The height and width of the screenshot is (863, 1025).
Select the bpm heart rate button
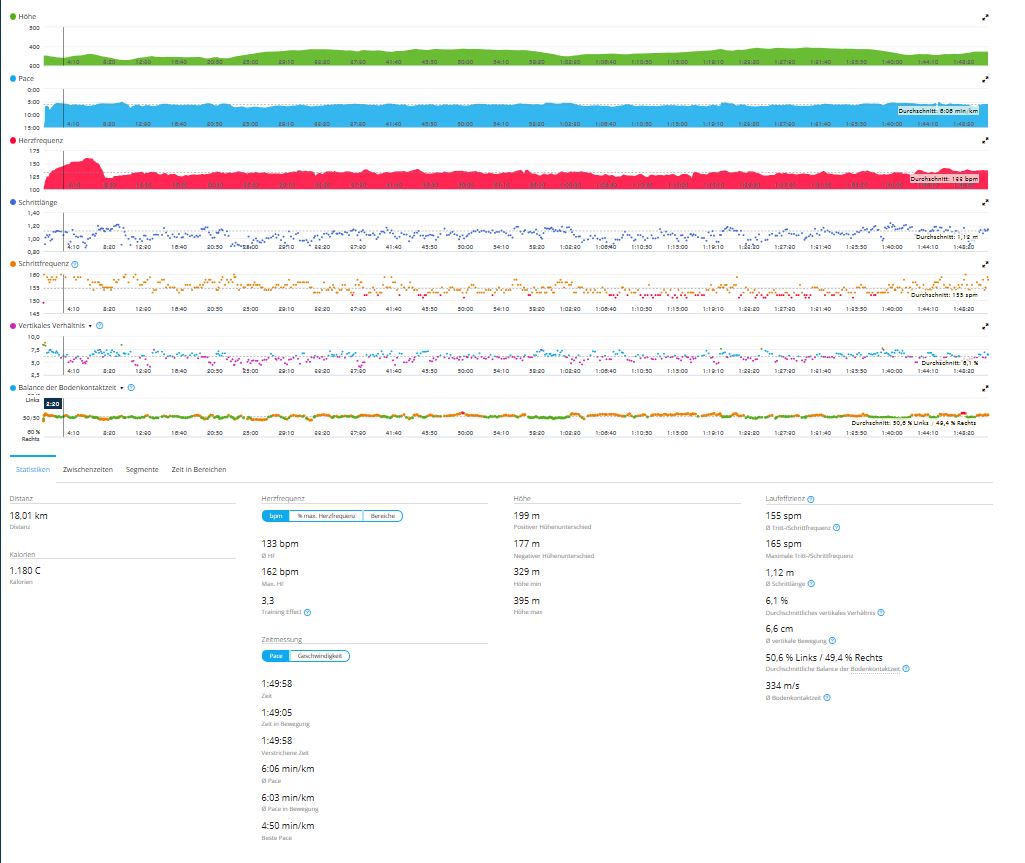[274, 516]
